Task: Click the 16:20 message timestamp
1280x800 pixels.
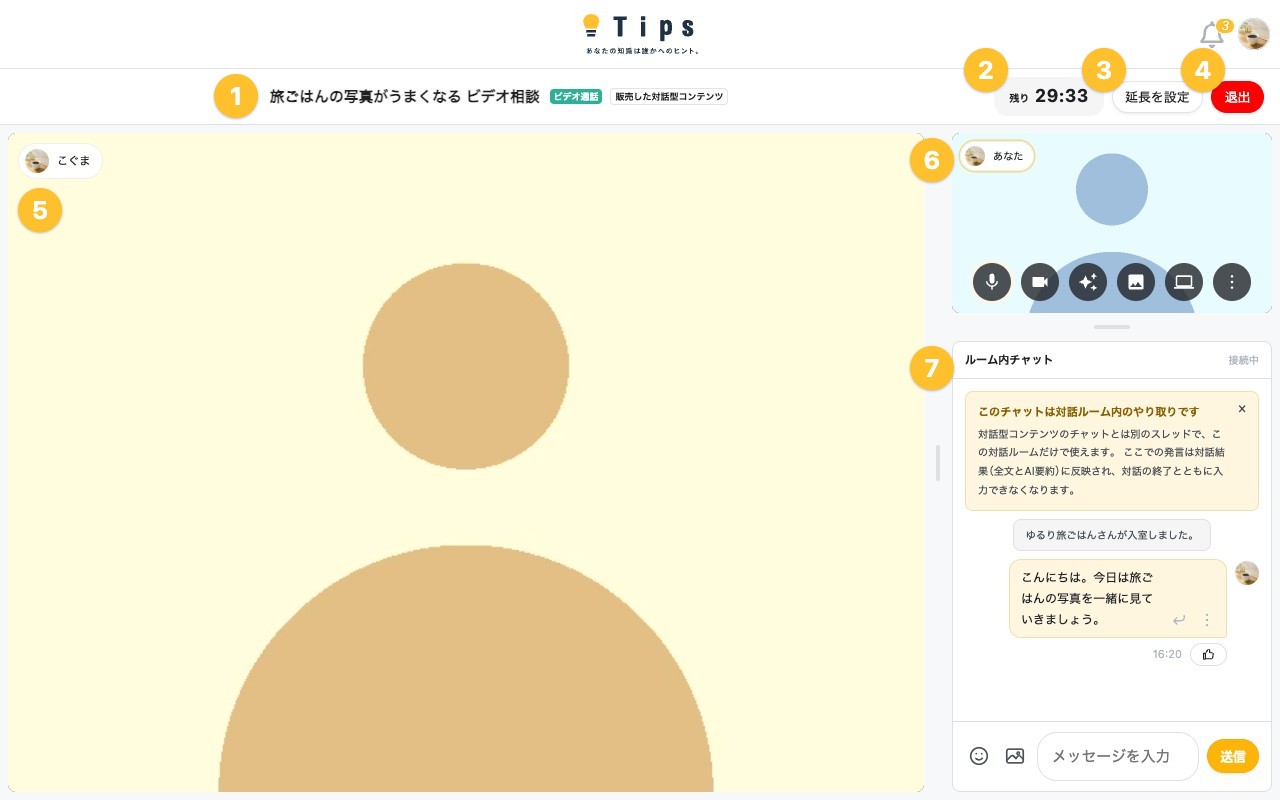Action: pos(1167,654)
